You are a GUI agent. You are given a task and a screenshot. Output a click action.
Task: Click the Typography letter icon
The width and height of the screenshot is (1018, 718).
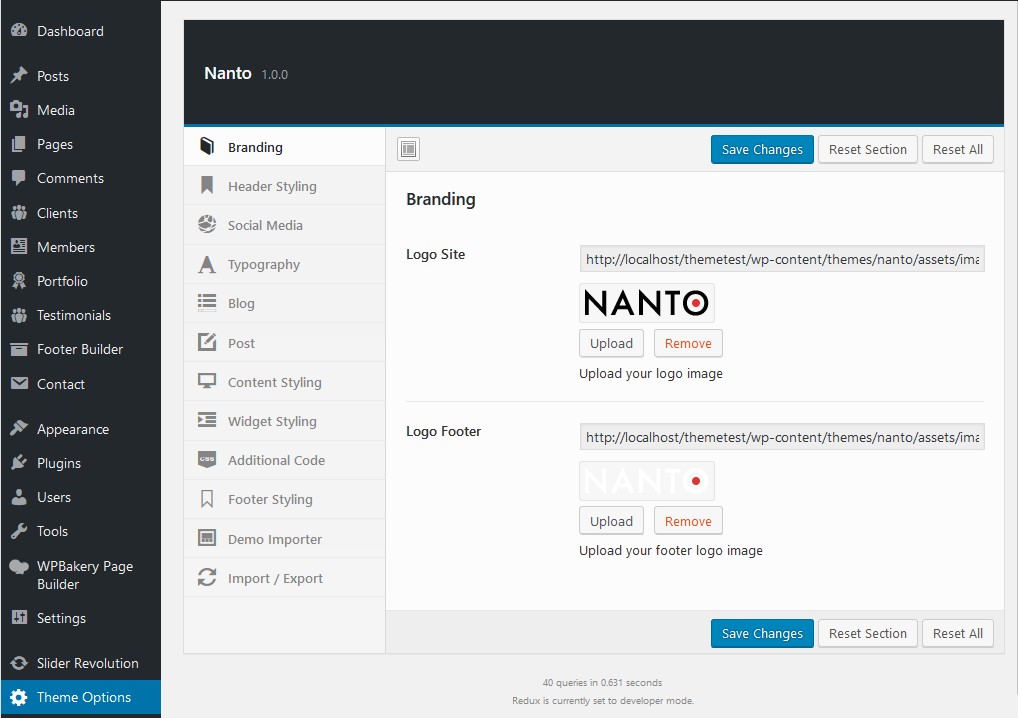[x=207, y=265]
